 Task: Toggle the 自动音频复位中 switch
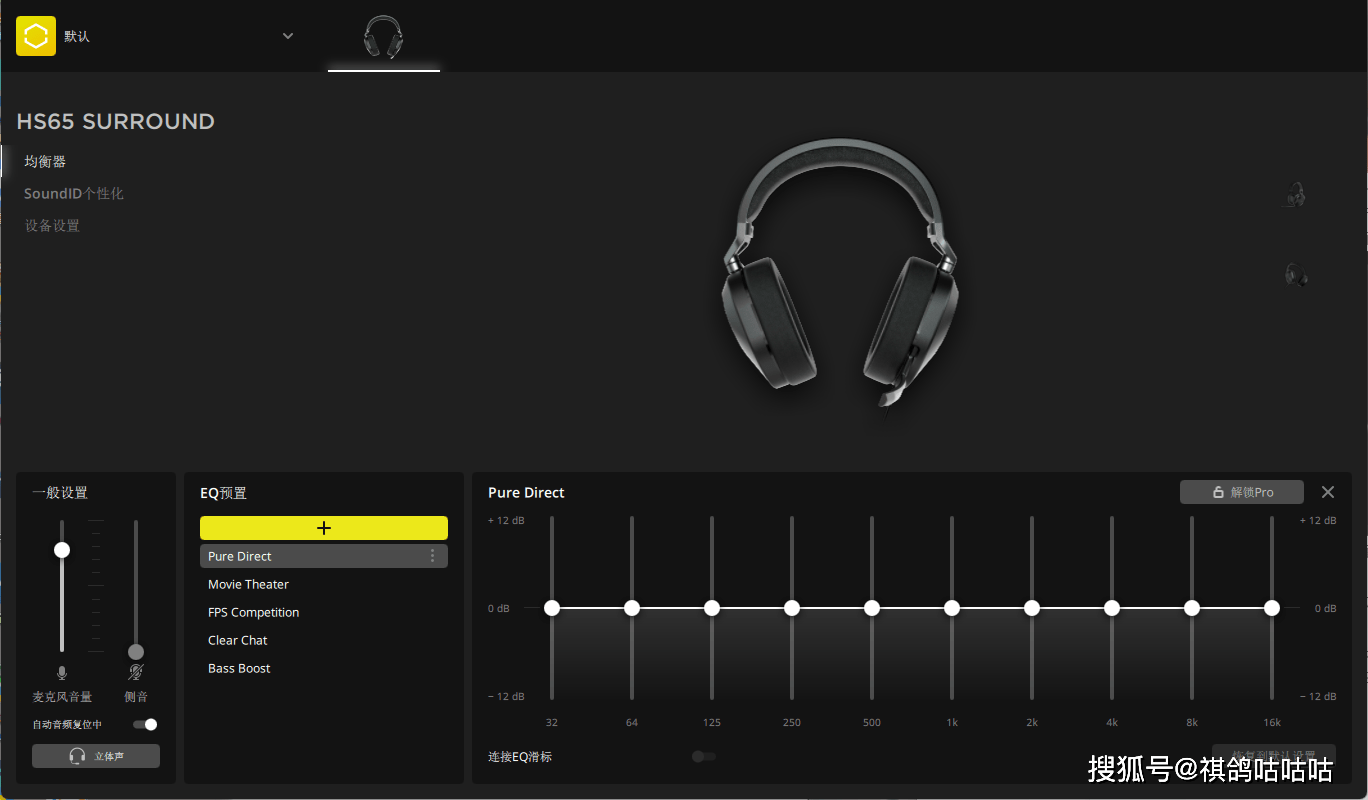pyautogui.click(x=145, y=724)
